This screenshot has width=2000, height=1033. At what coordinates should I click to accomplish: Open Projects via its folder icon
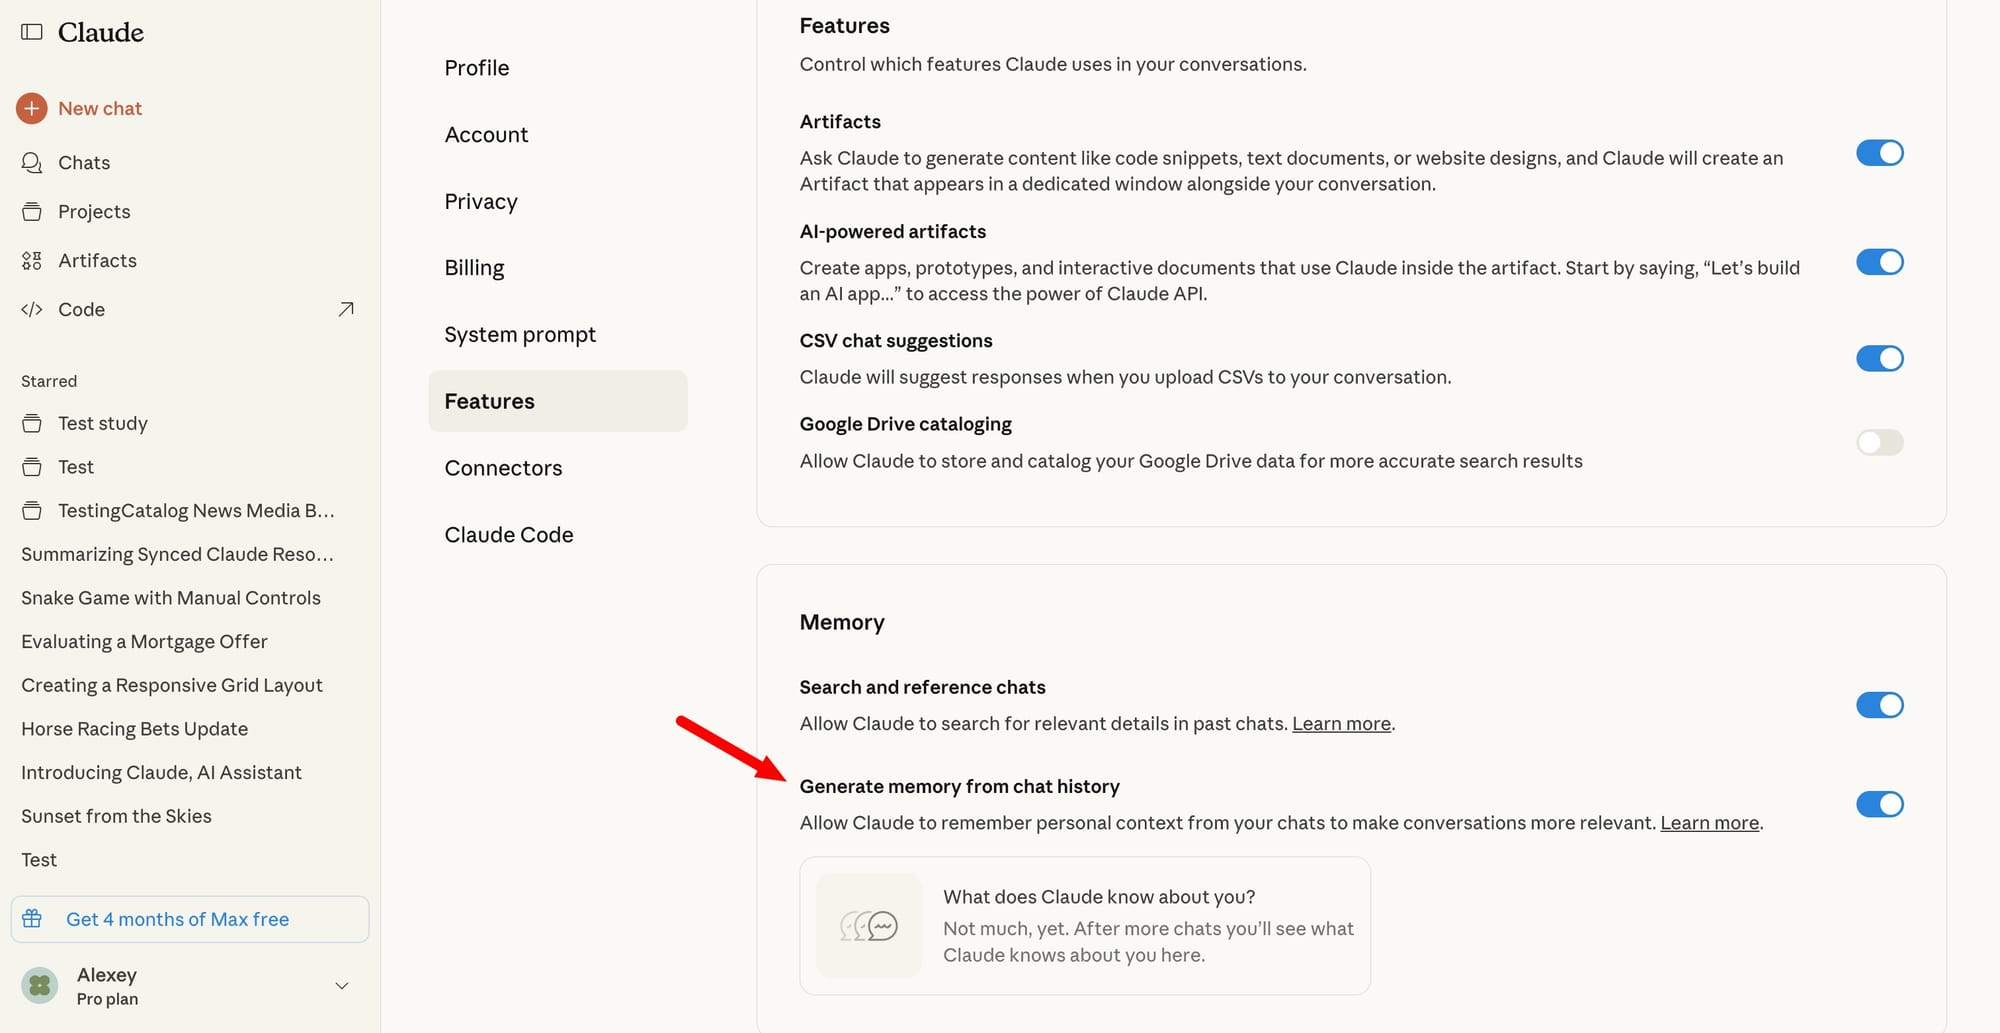32,212
